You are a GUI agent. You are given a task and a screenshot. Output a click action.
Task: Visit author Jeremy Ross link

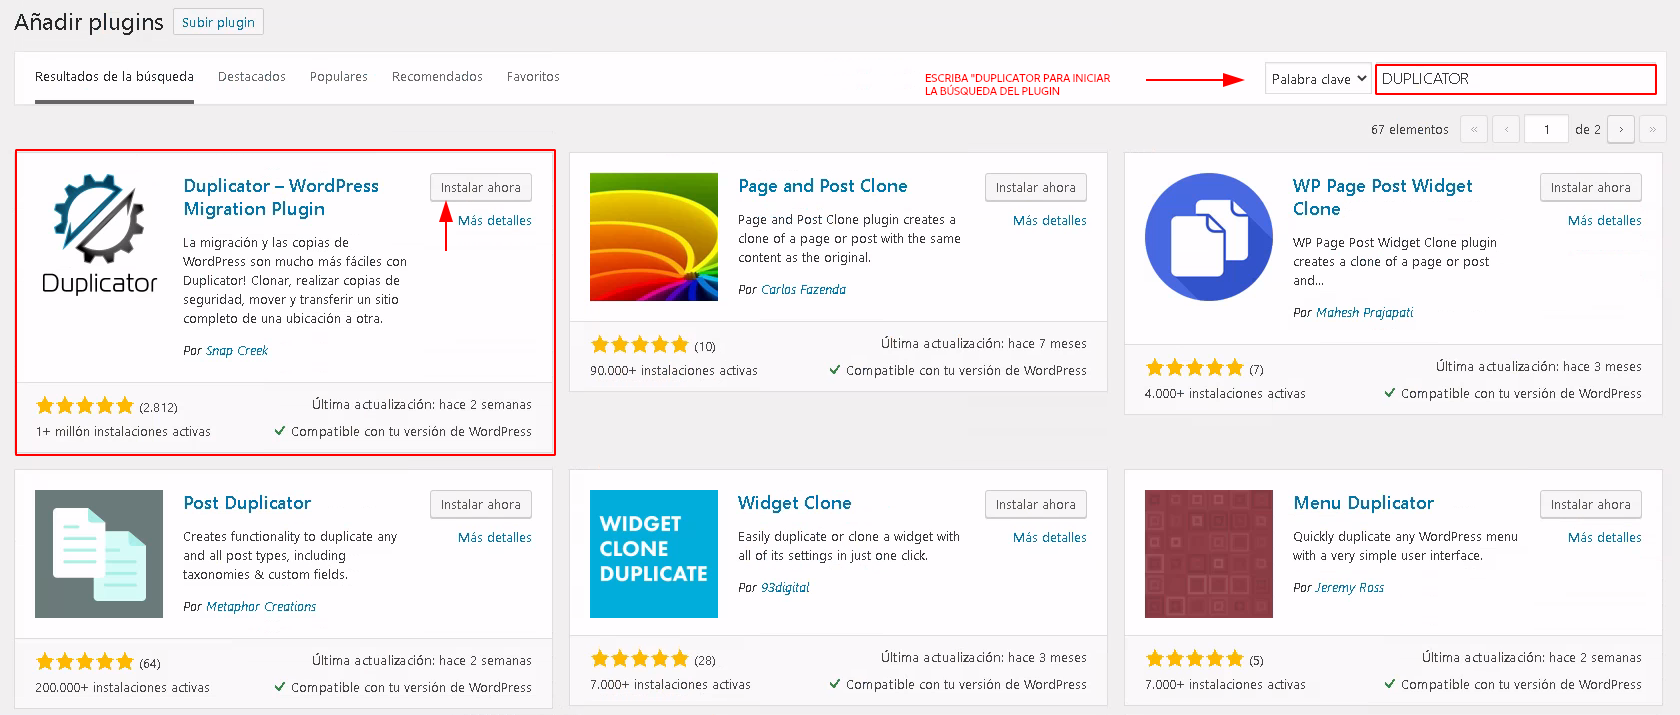[1350, 588]
